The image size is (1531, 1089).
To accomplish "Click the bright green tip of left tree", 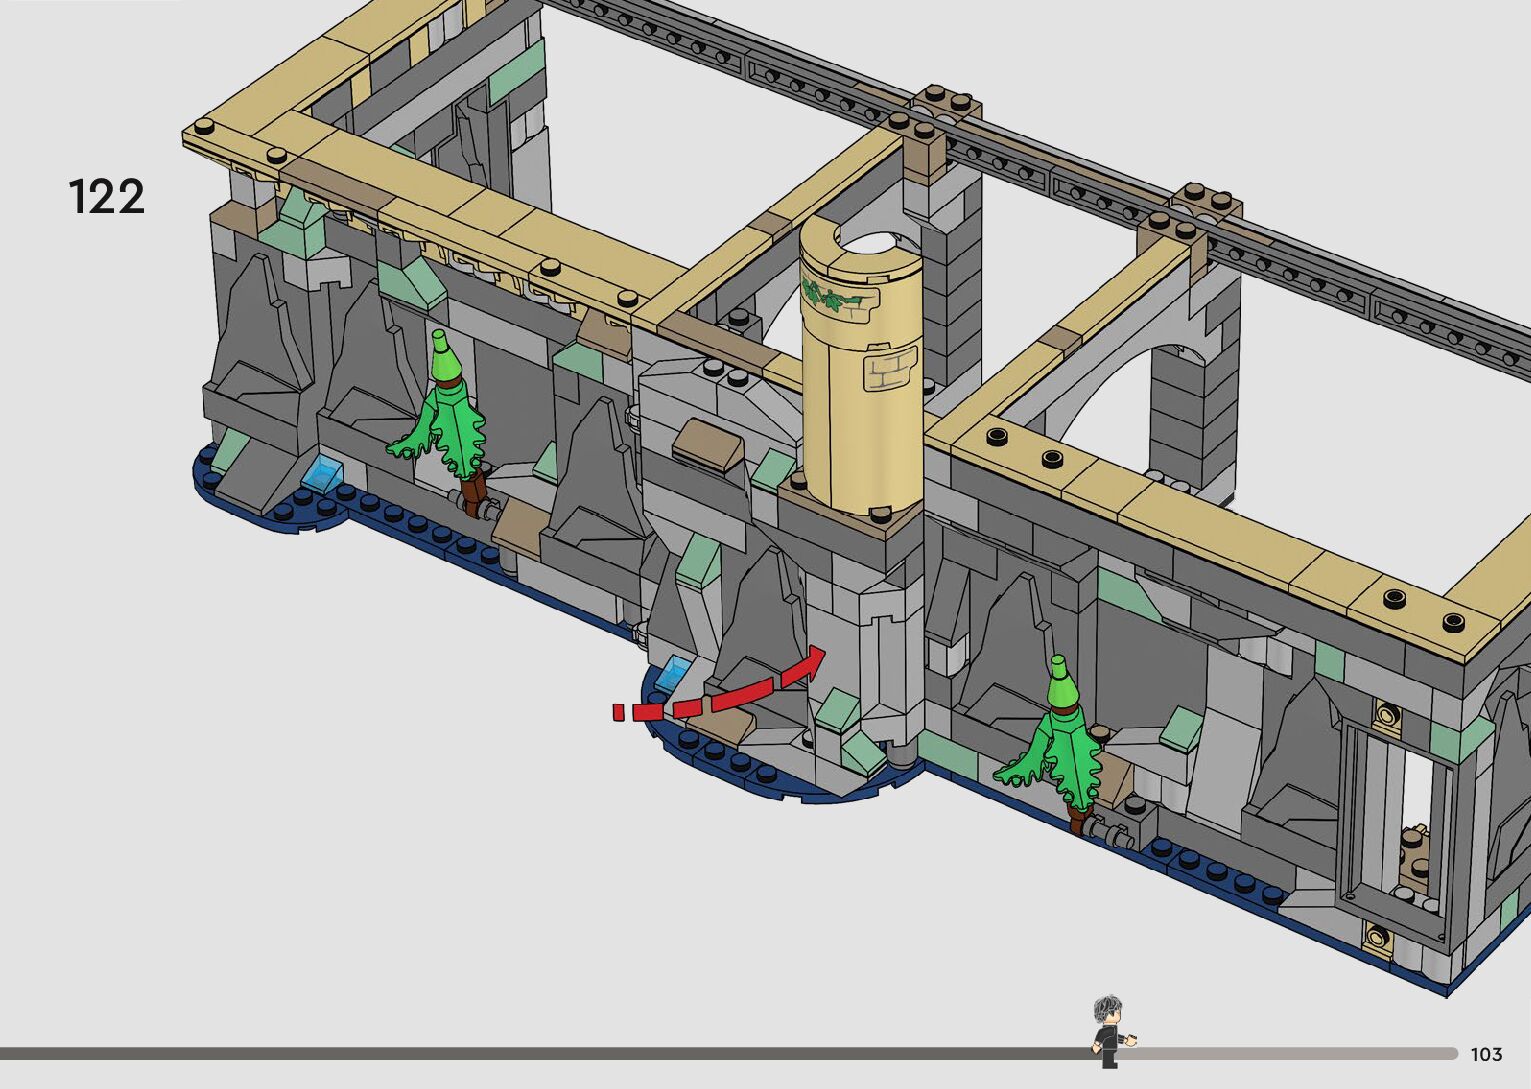I will 444,352.
